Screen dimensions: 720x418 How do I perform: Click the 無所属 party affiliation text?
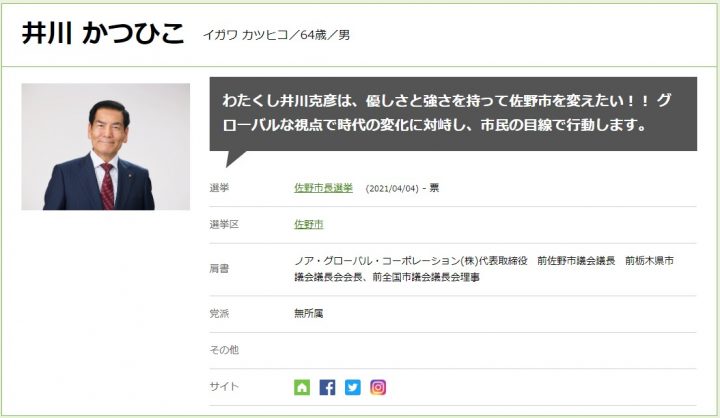309,313
